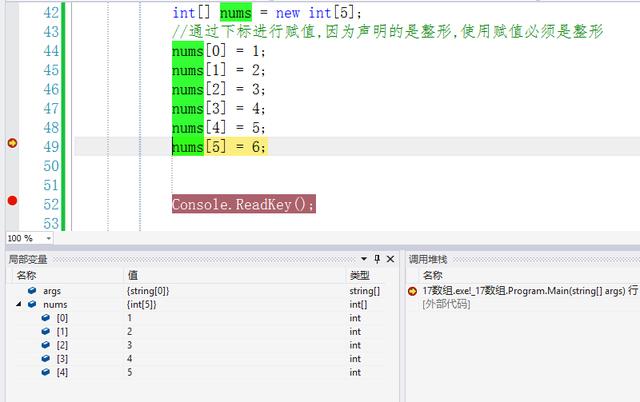Click the [1] element cube icon

pos(46,331)
